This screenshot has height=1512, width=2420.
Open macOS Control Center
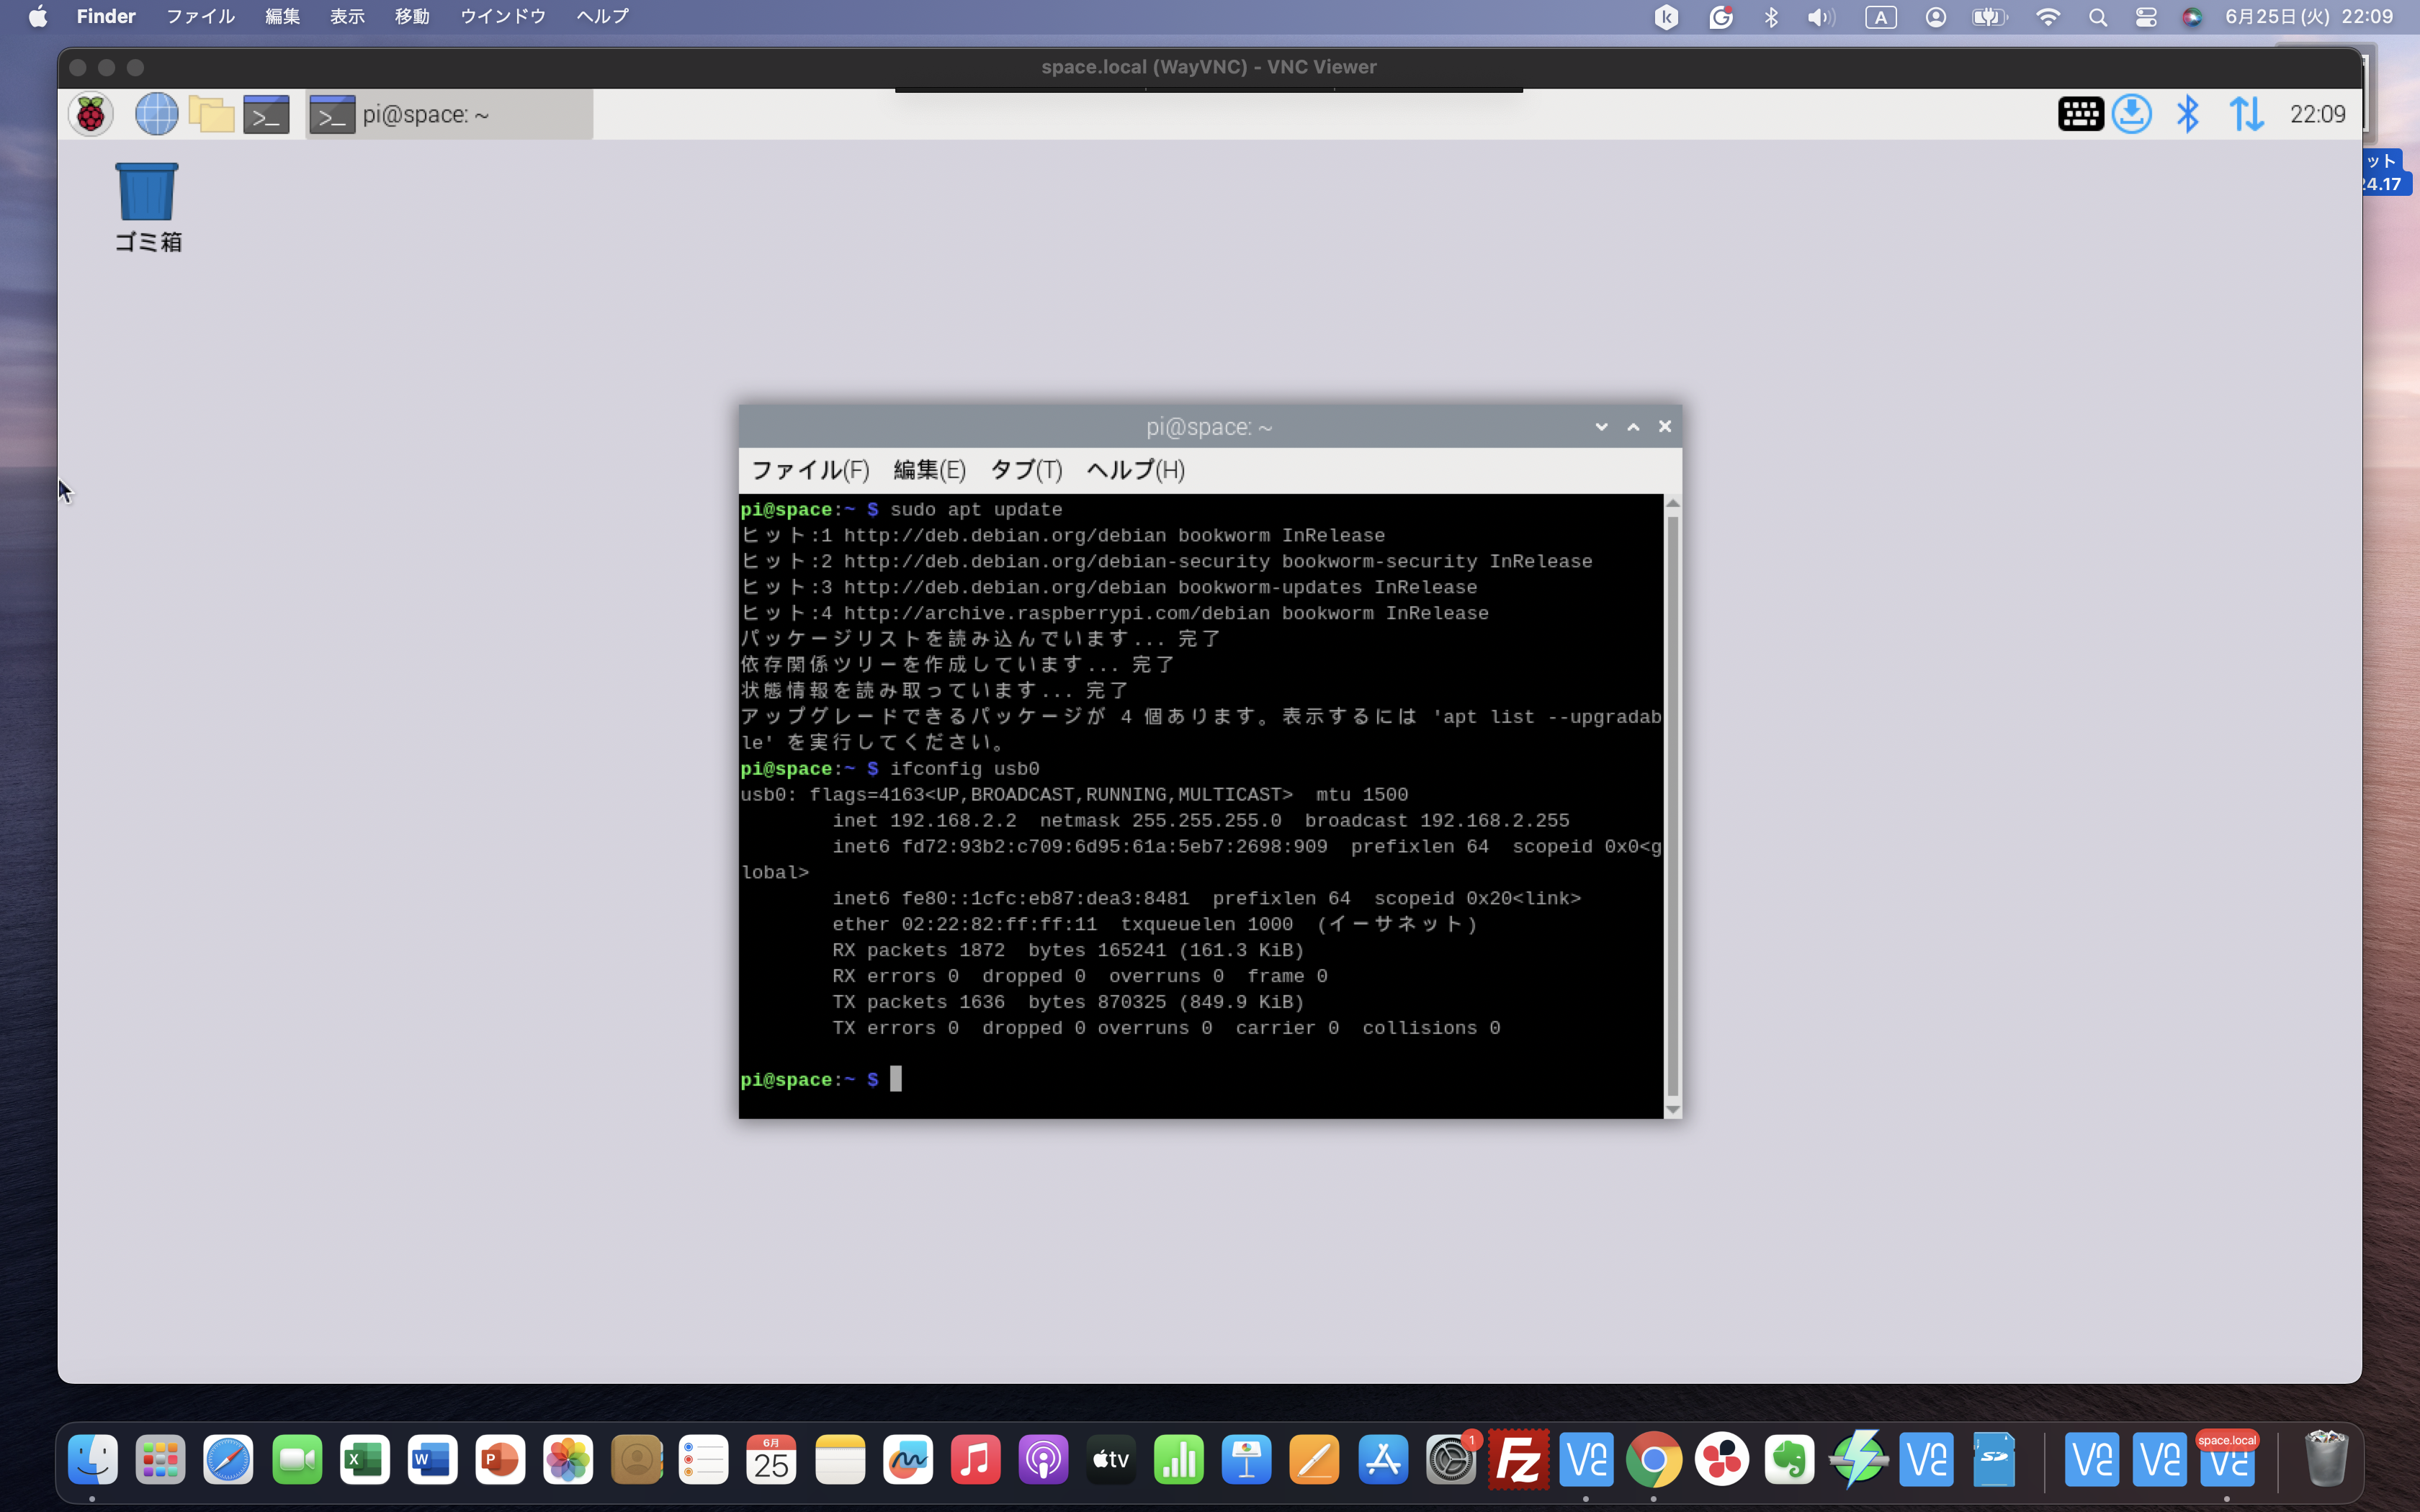point(2145,16)
